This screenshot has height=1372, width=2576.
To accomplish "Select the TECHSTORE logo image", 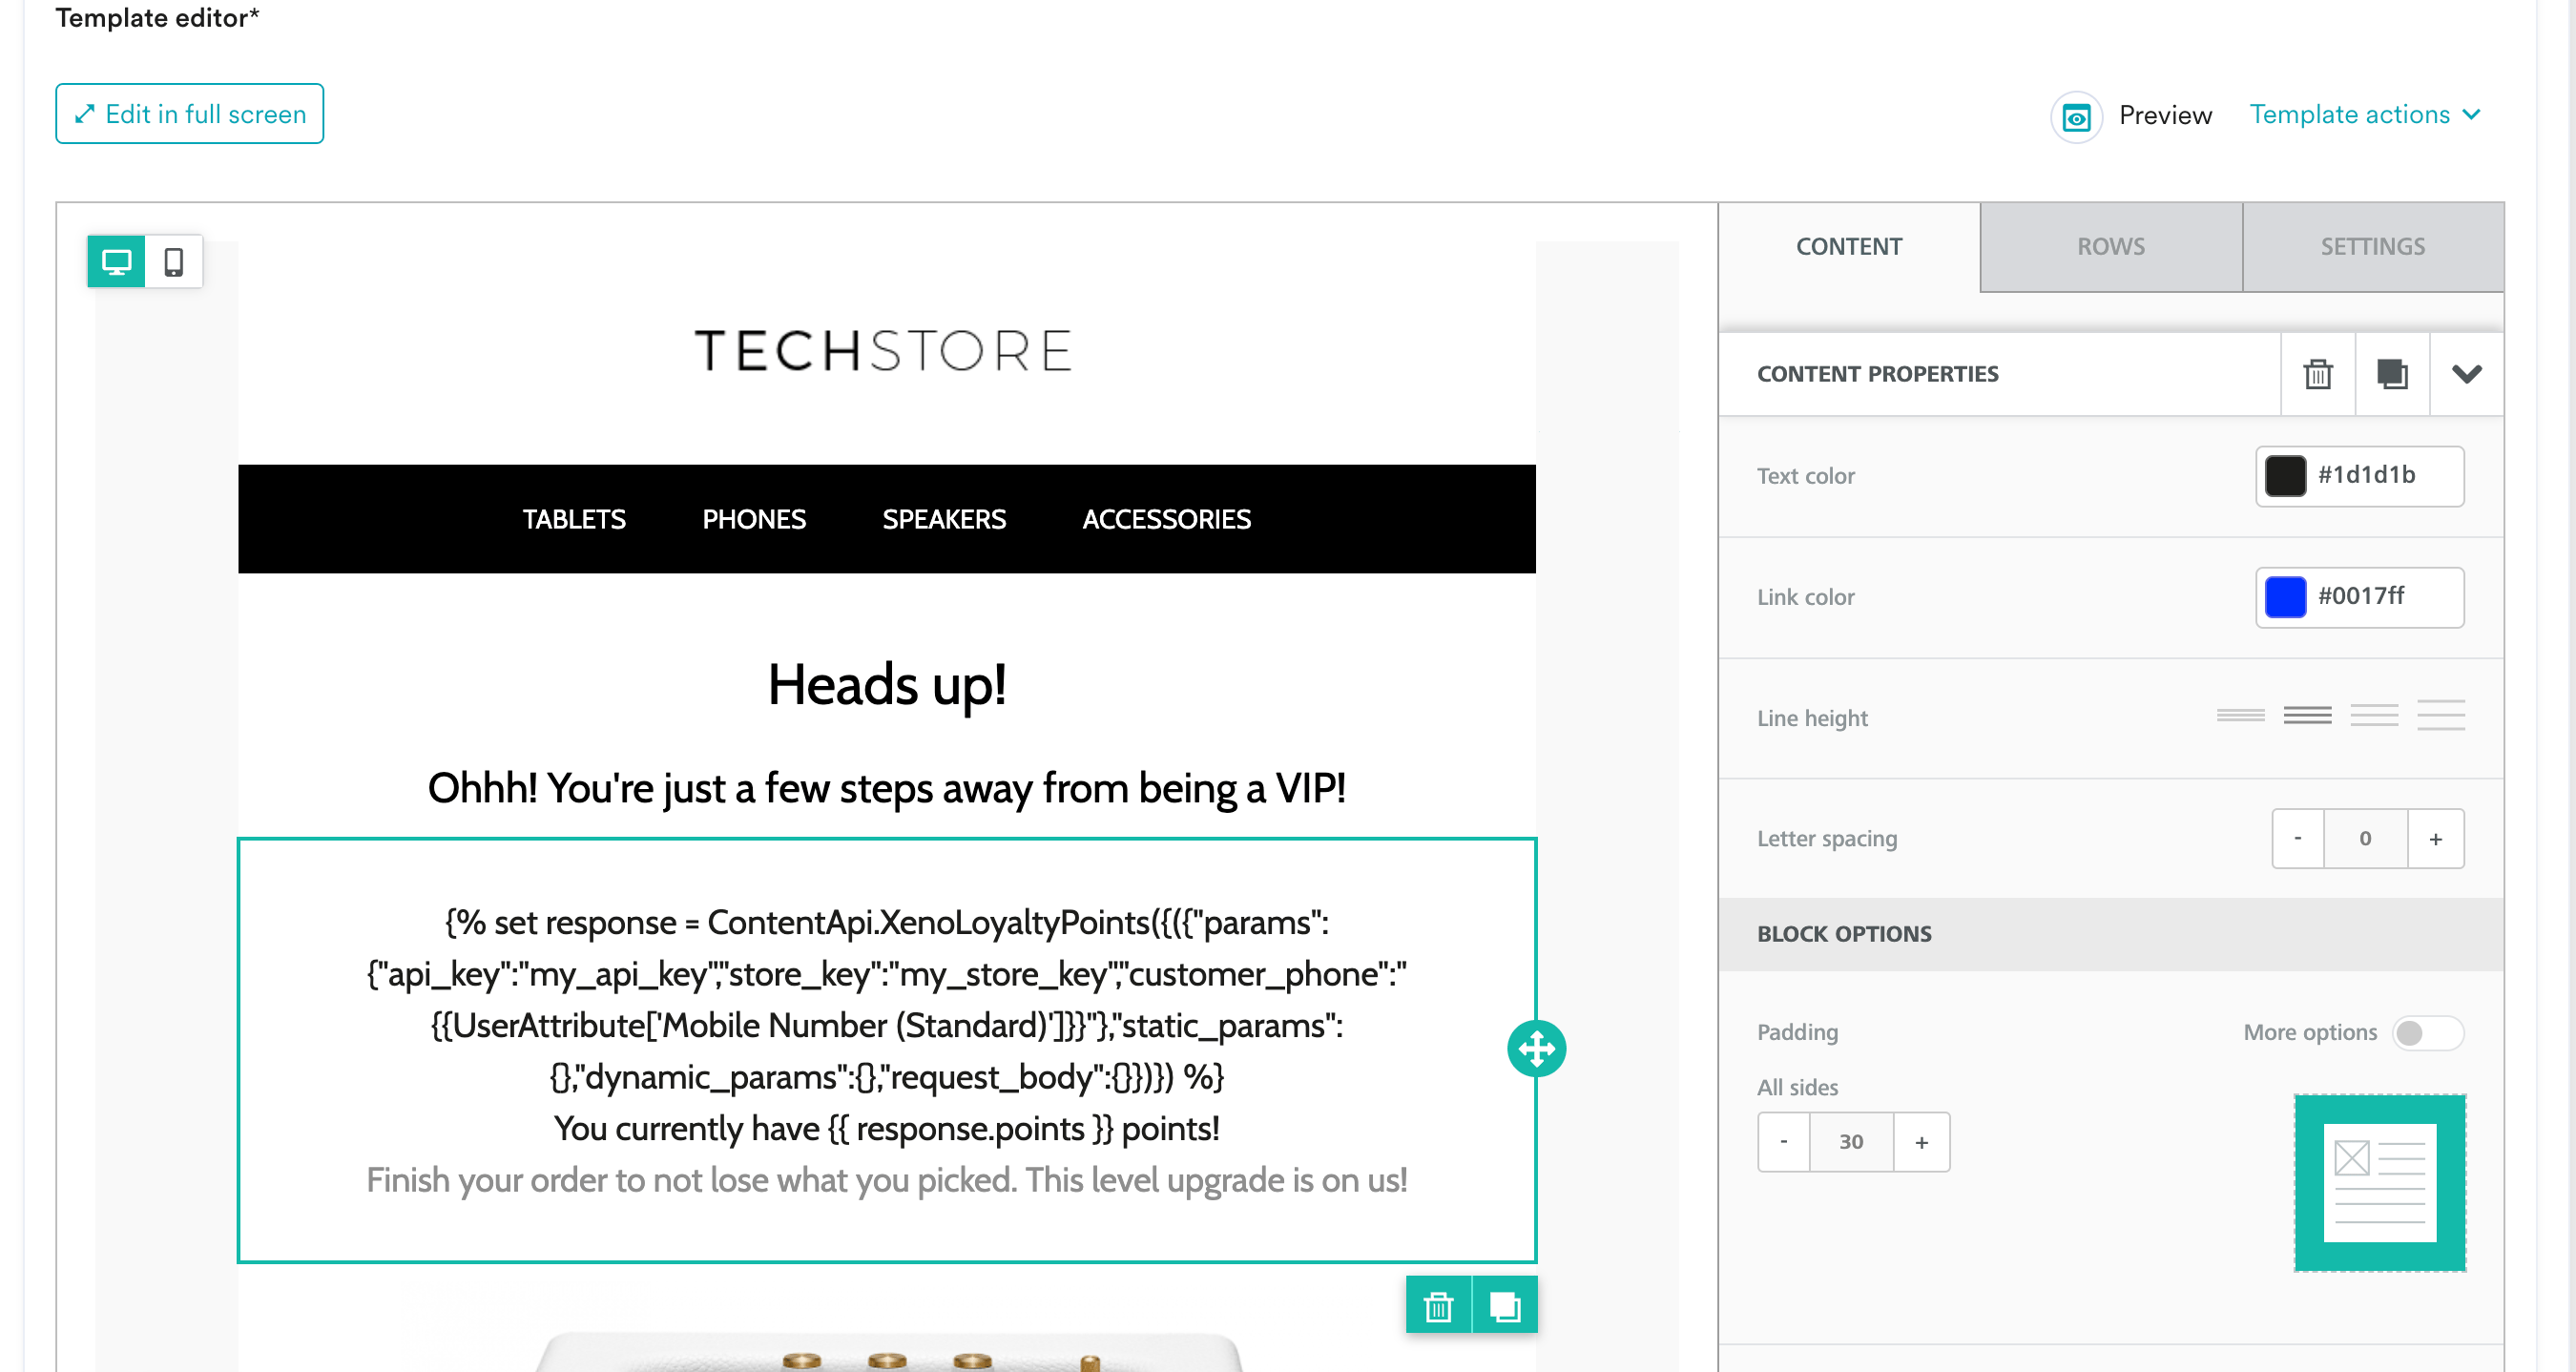I will [x=884, y=350].
